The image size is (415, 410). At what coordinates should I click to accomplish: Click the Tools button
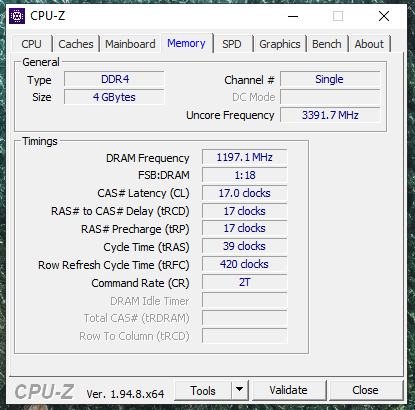(203, 390)
